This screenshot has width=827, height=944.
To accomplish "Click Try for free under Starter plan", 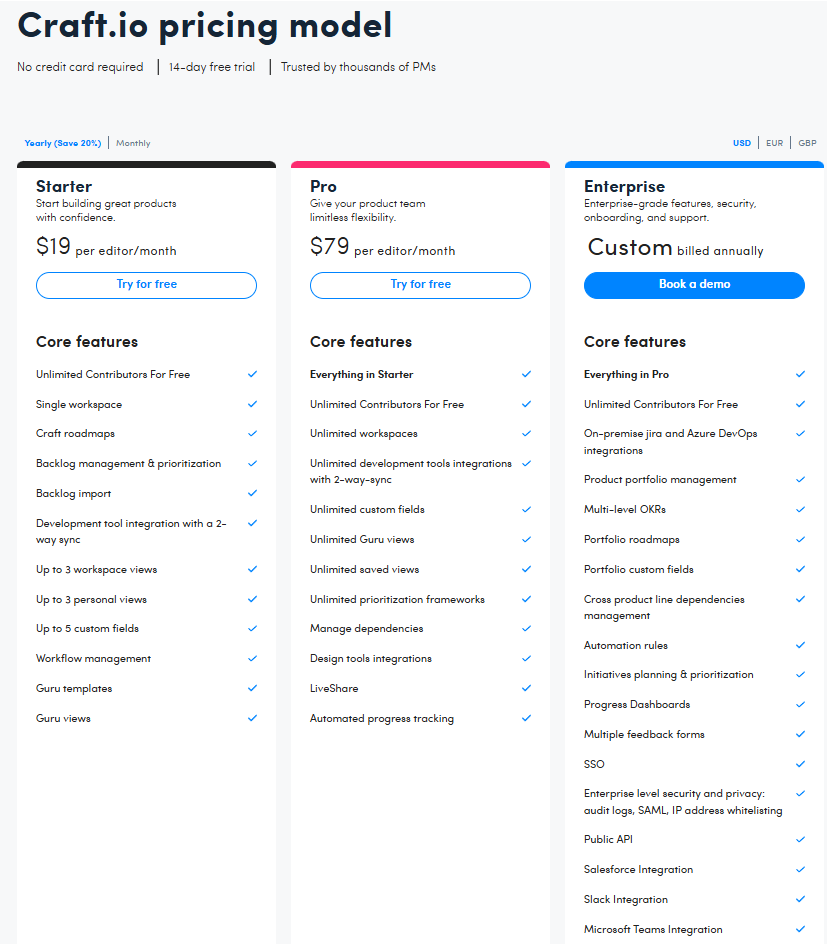I will [x=146, y=285].
